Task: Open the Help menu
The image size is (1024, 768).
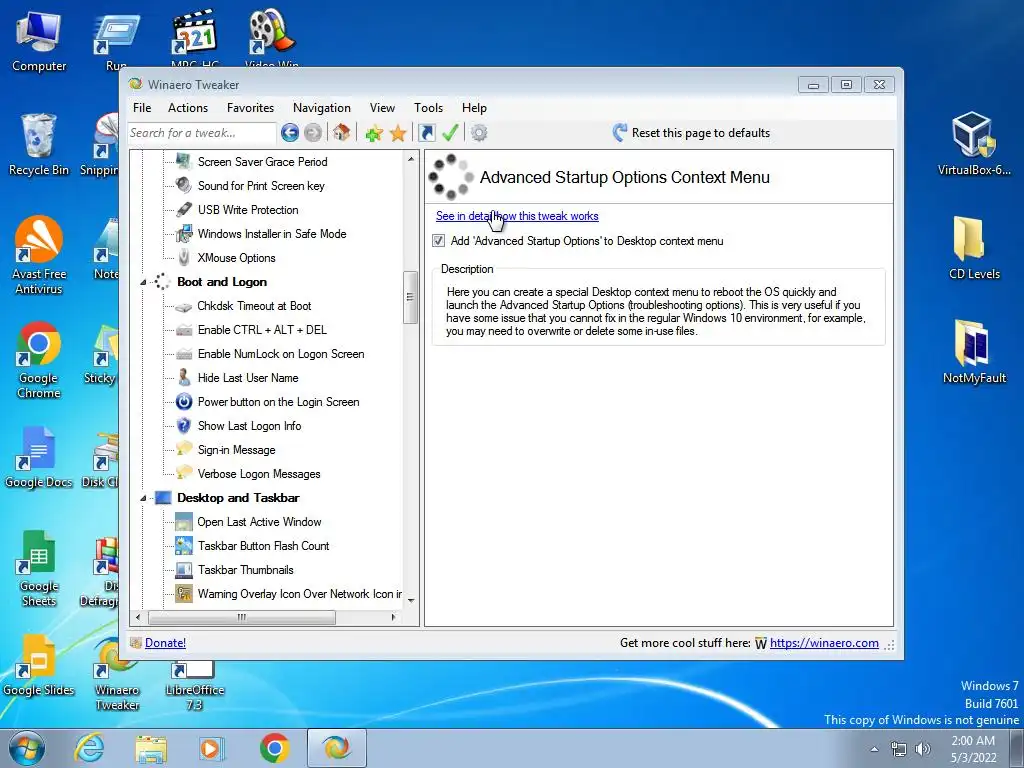Action: 474,108
